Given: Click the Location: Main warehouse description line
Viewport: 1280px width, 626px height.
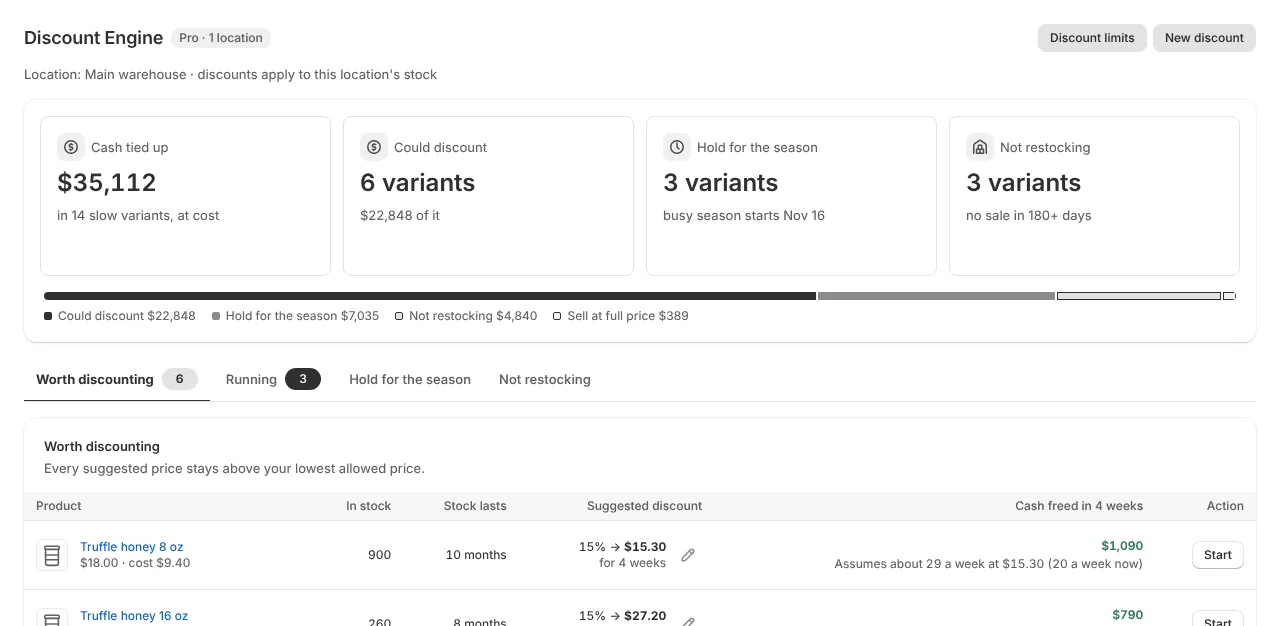Looking at the screenshot, I should point(230,75).
